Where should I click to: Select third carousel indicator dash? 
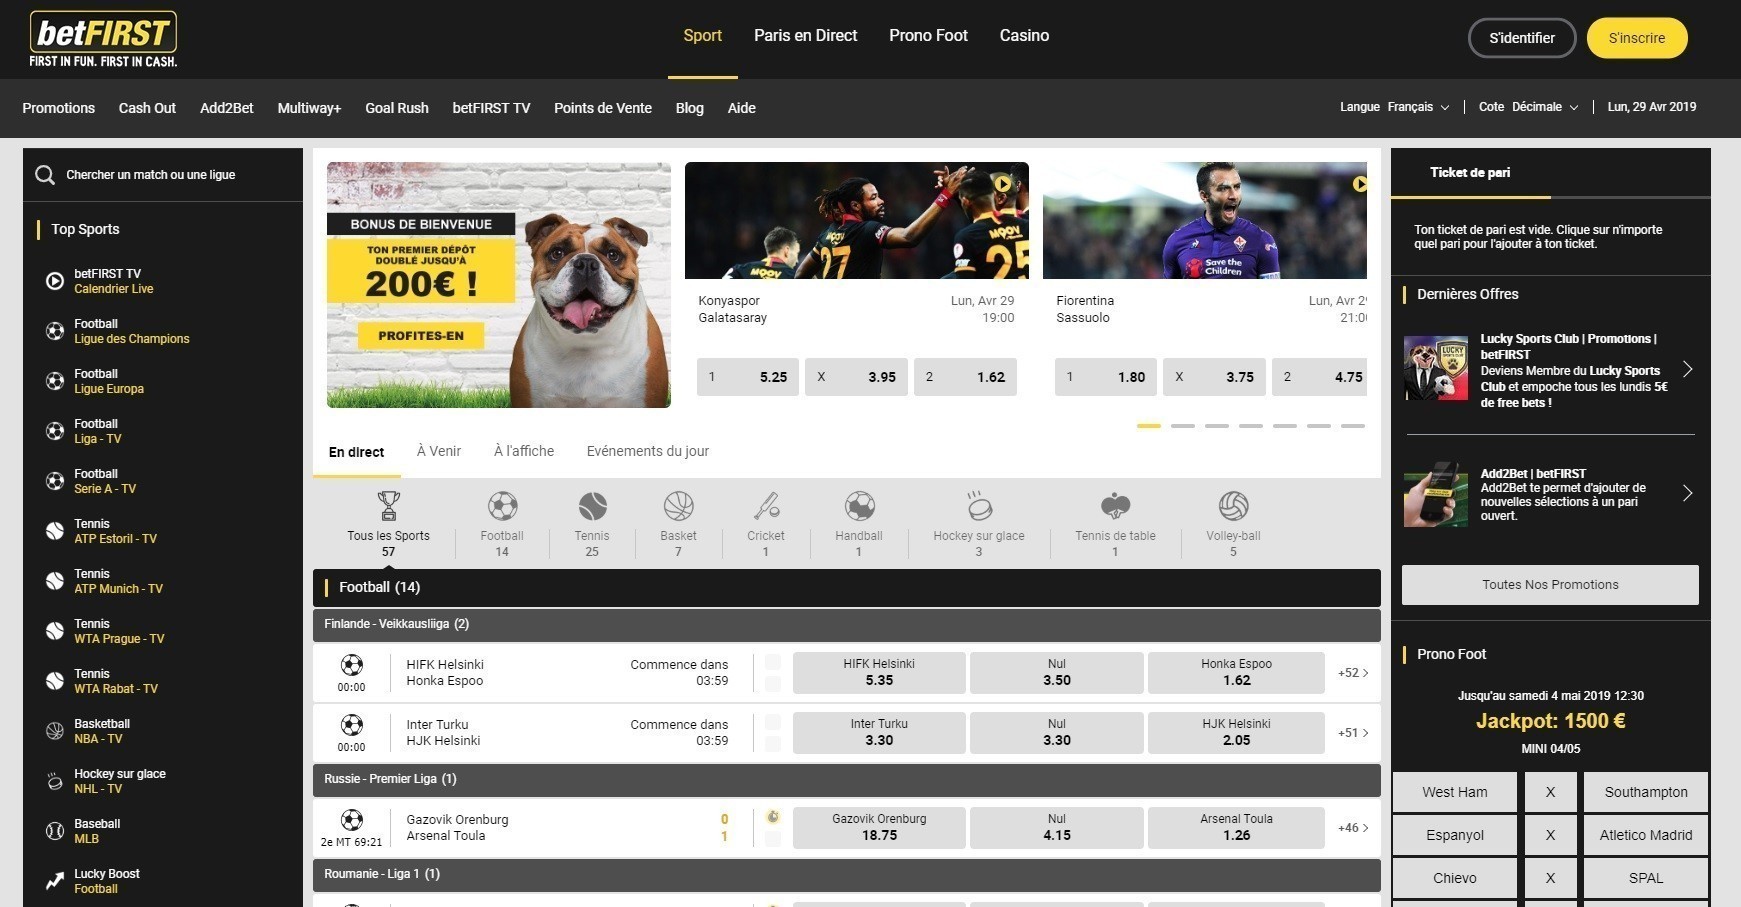1217,426
